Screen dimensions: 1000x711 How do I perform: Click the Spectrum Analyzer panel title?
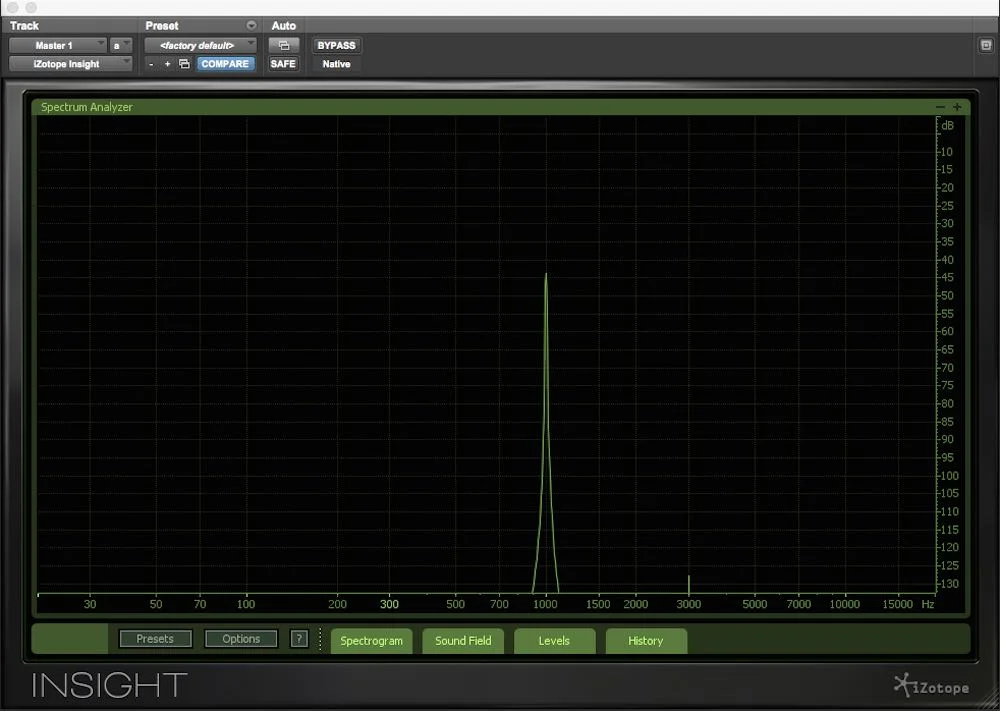[x=87, y=107]
